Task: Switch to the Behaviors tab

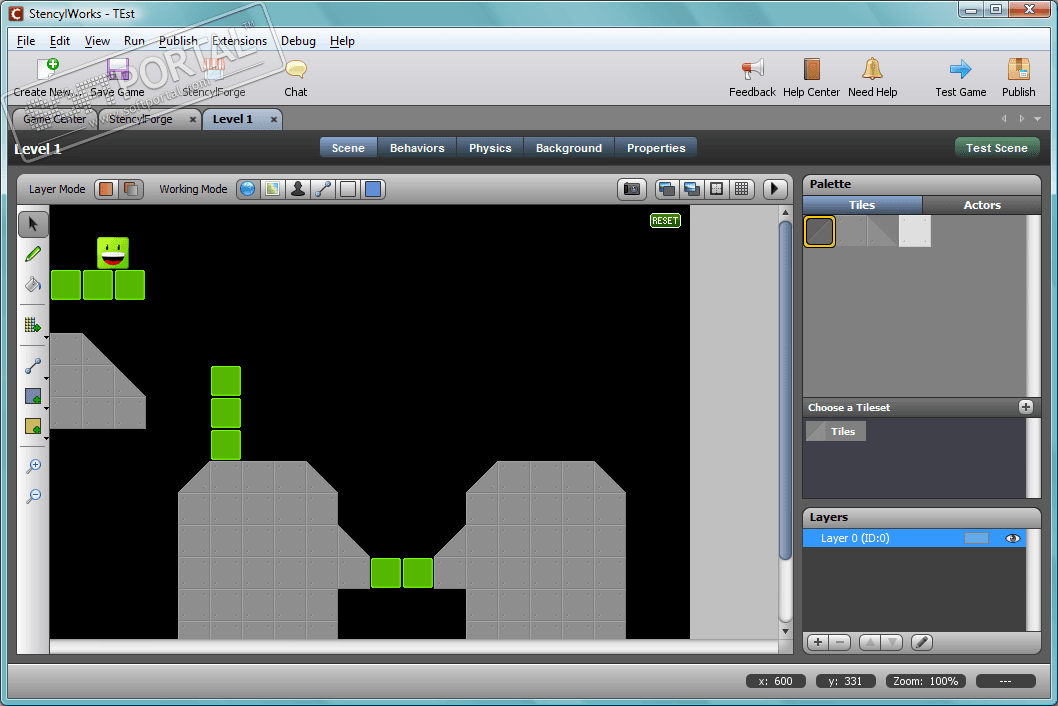Action: 417,148
